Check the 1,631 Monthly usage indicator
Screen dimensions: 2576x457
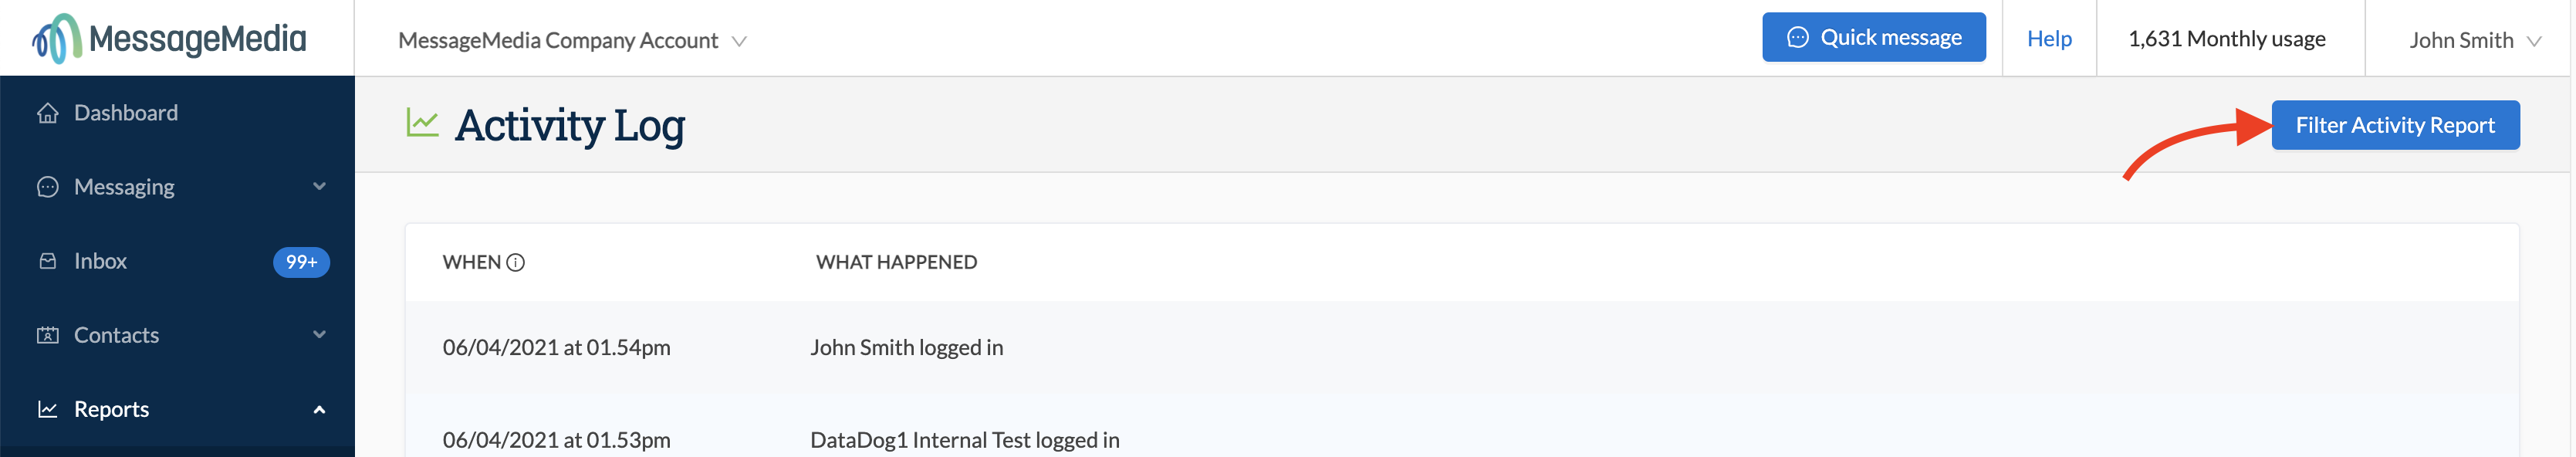pyautogui.click(x=2228, y=38)
